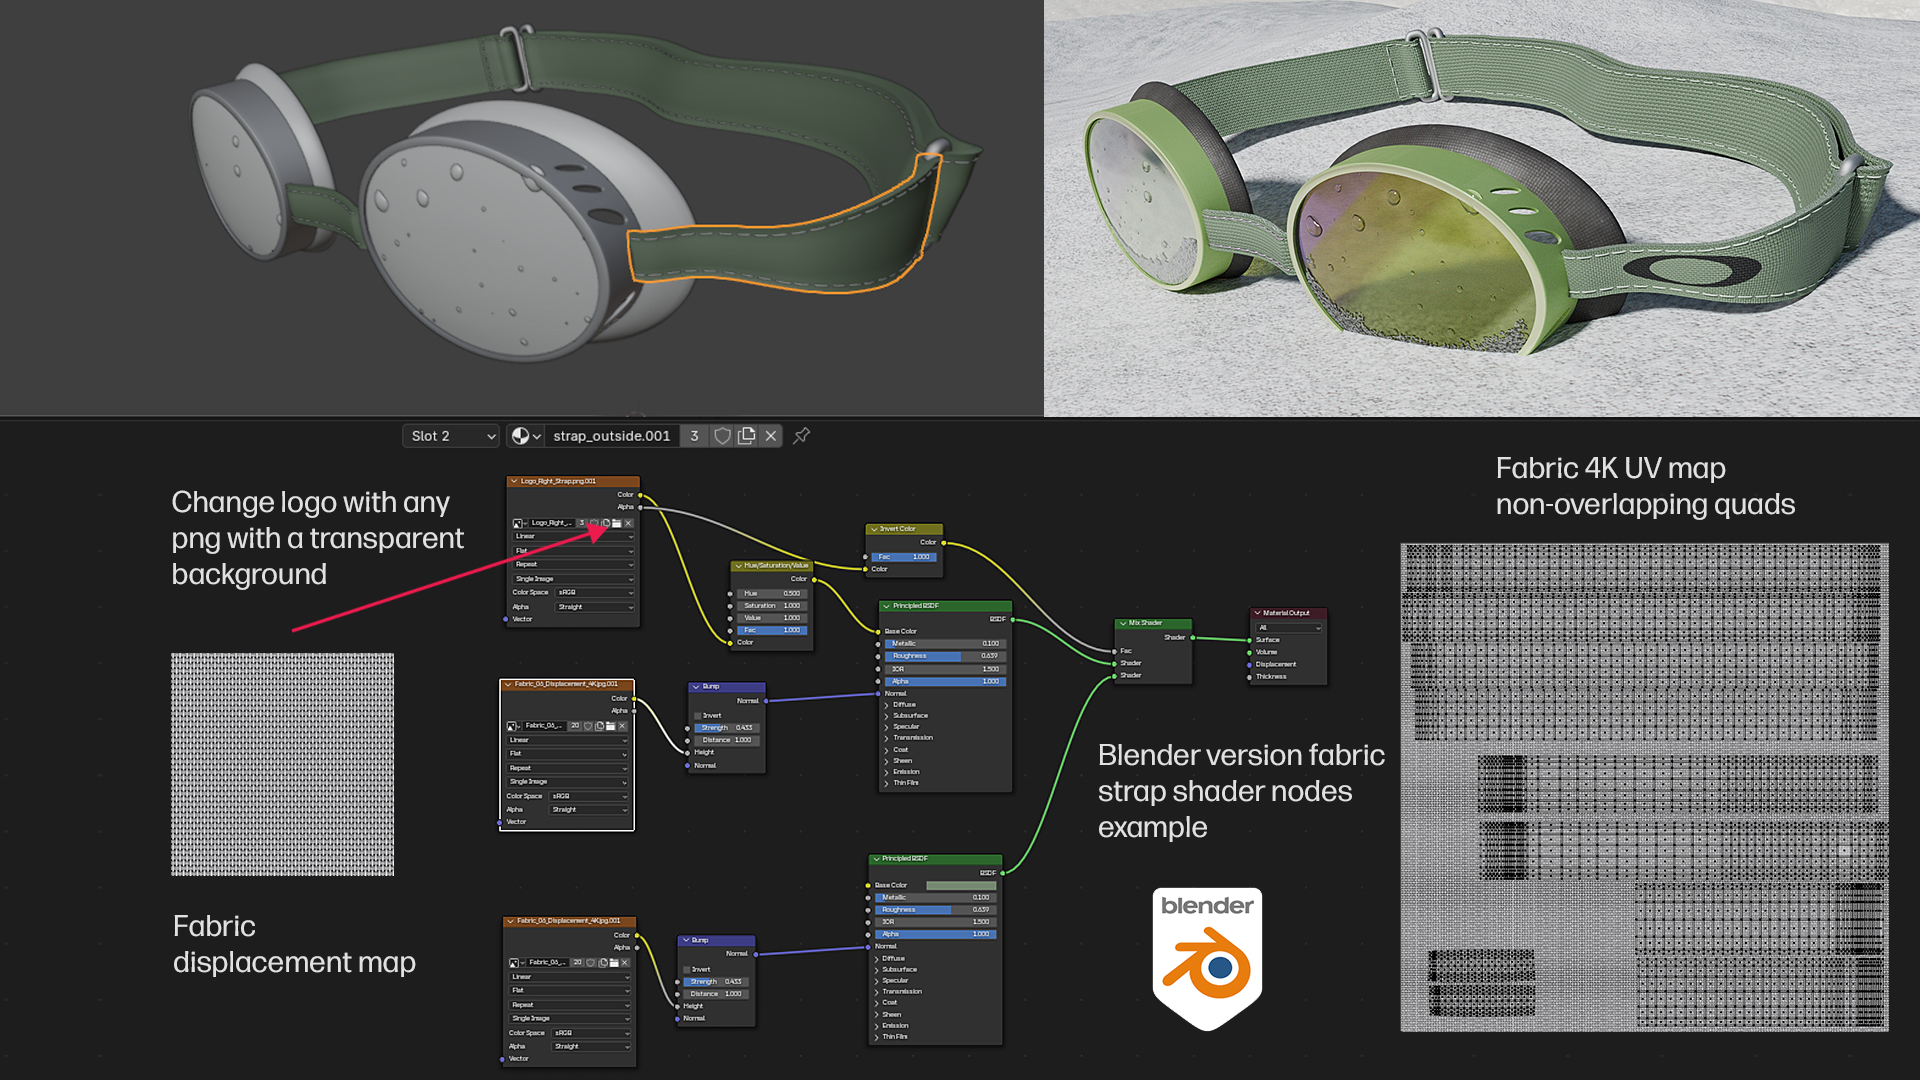Click the material user count 3 button
Viewport: 1920px width, 1080px height.
(694, 436)
